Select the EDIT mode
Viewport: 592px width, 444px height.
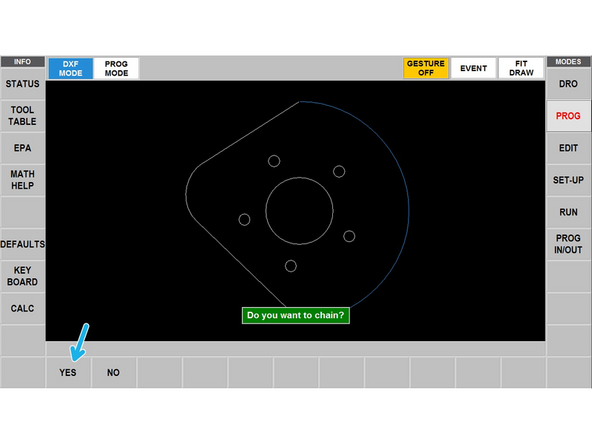point(568,148)
